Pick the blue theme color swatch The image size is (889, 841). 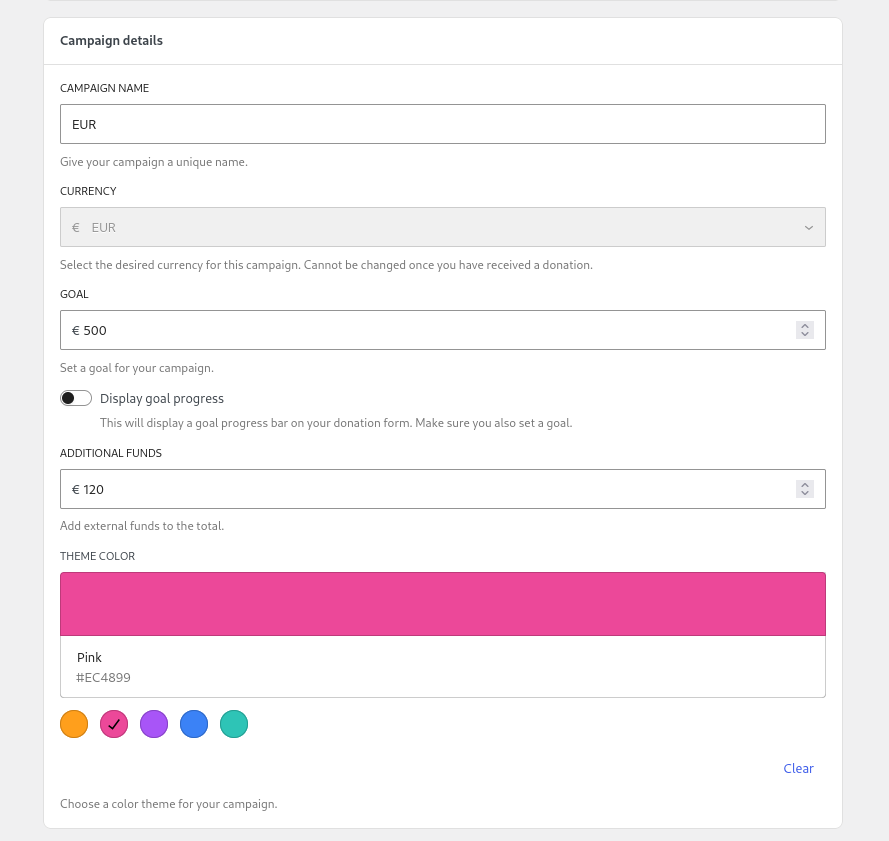tap(194, 724)
